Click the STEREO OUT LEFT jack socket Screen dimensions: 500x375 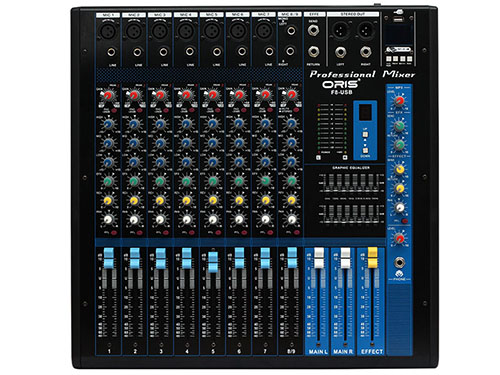[340, 52]
